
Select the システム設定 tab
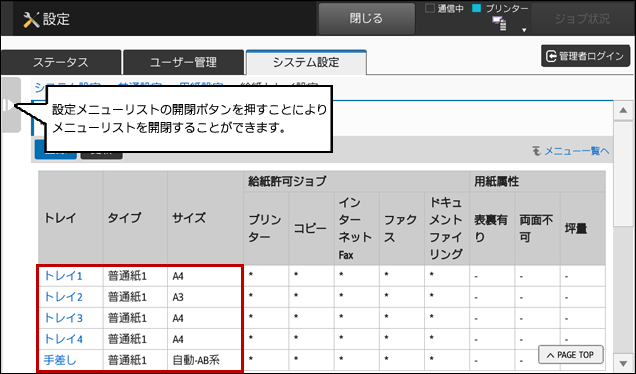tap(306, 62)
